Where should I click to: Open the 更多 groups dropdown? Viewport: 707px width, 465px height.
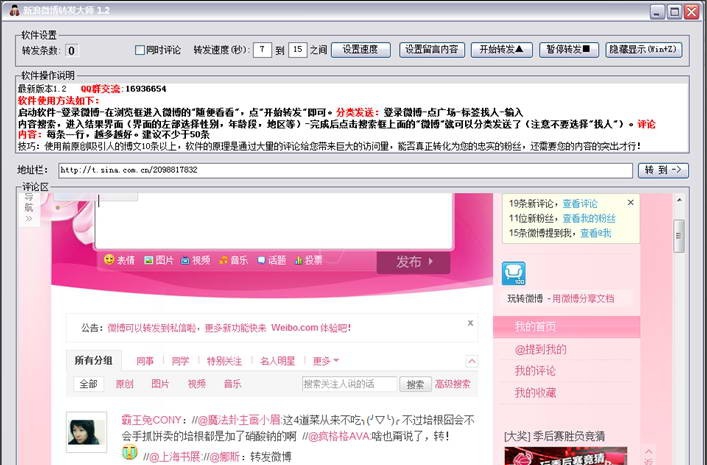[x=326, y=361]
